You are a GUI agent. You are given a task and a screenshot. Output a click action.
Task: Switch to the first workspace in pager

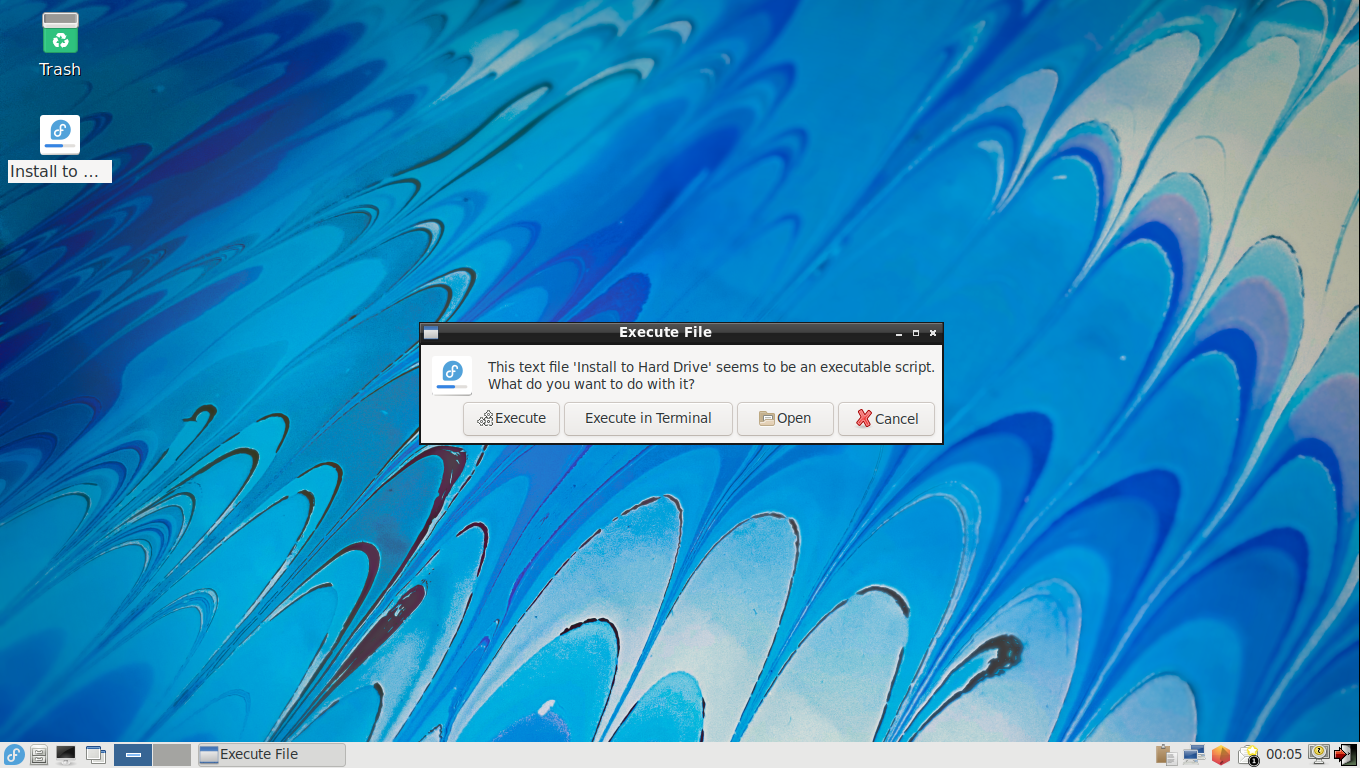(133, 755)
